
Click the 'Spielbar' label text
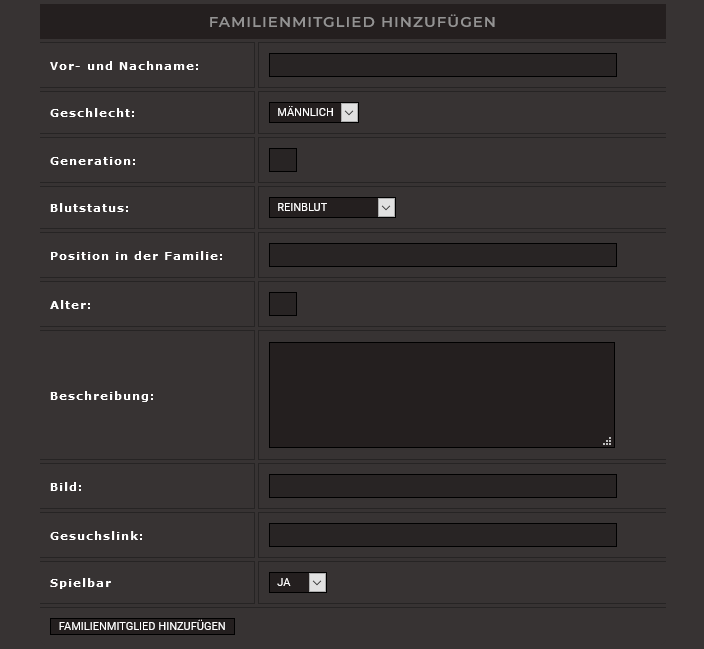tap(81, 583)
